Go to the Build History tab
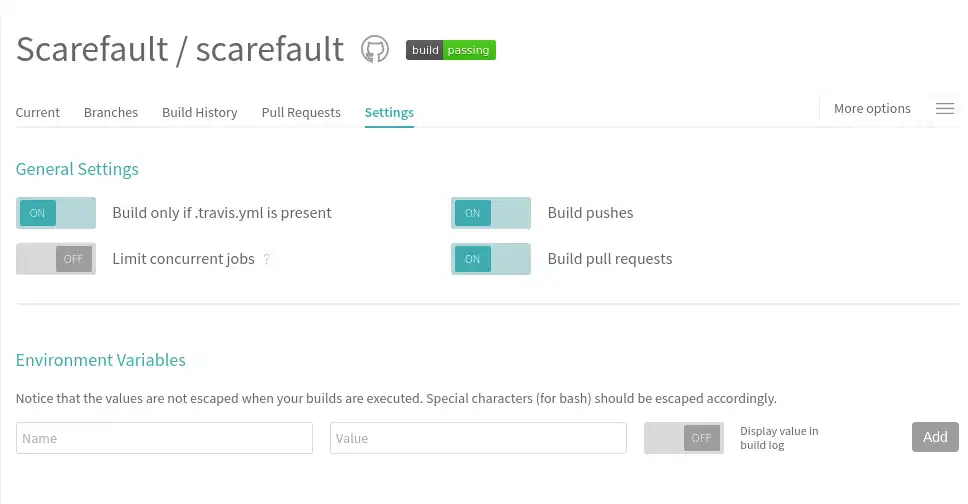The image size is (968, 504). [x=200, y=113]
